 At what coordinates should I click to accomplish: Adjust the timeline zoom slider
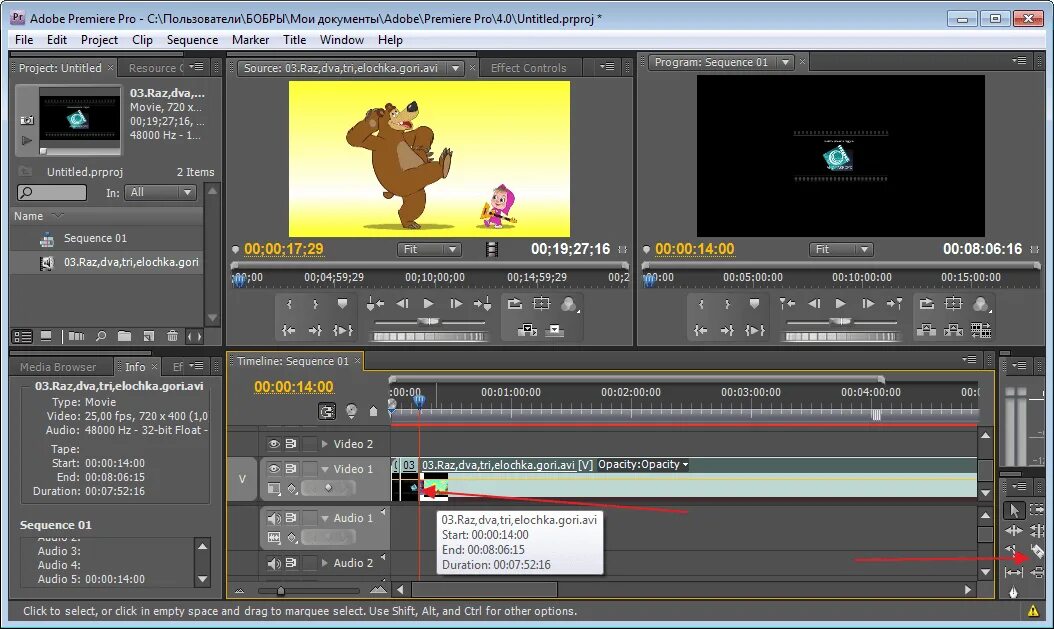[x=281, y=591]
